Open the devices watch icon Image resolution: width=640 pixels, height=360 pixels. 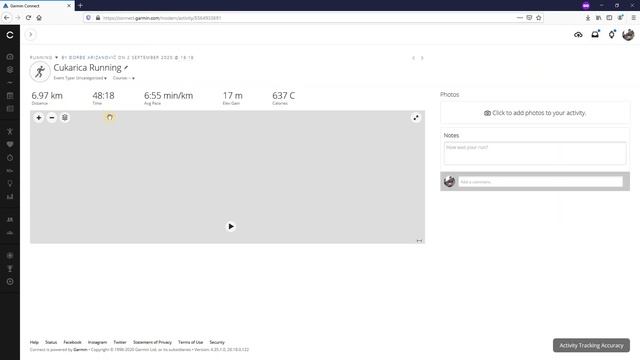coord(611,35)
